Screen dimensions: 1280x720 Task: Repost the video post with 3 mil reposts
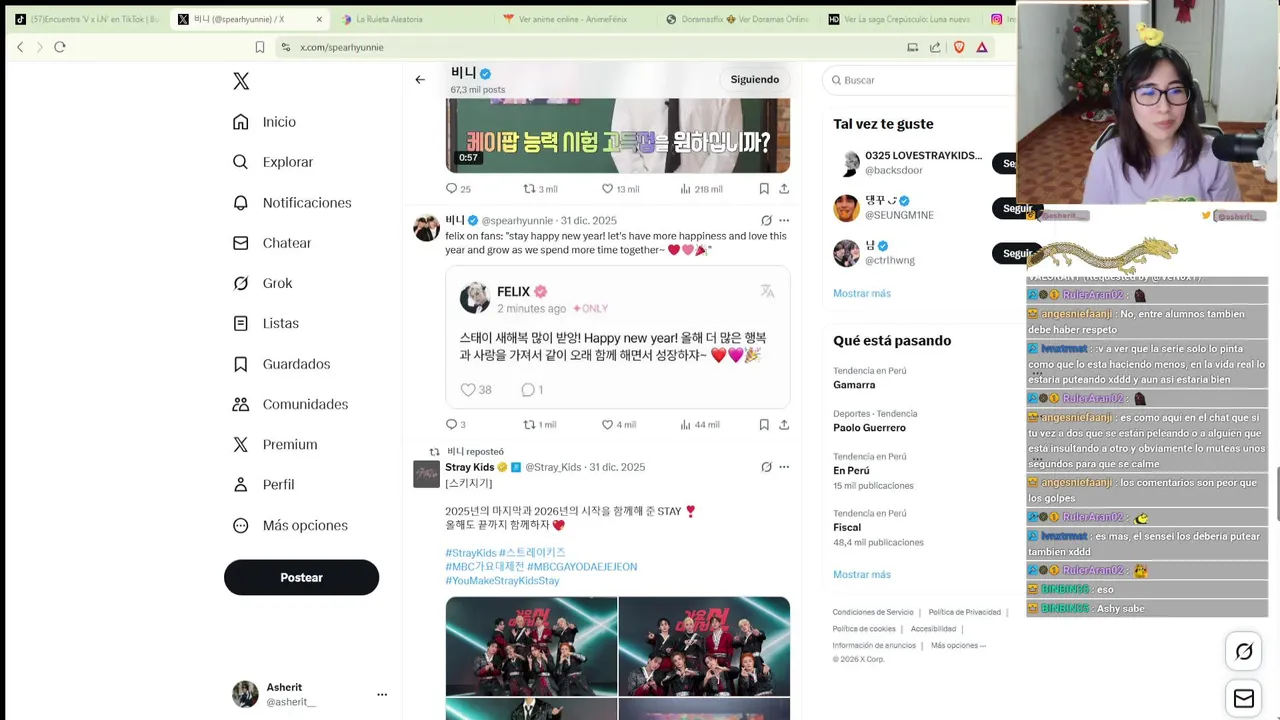pyautogui.click(x=541, y=188)
